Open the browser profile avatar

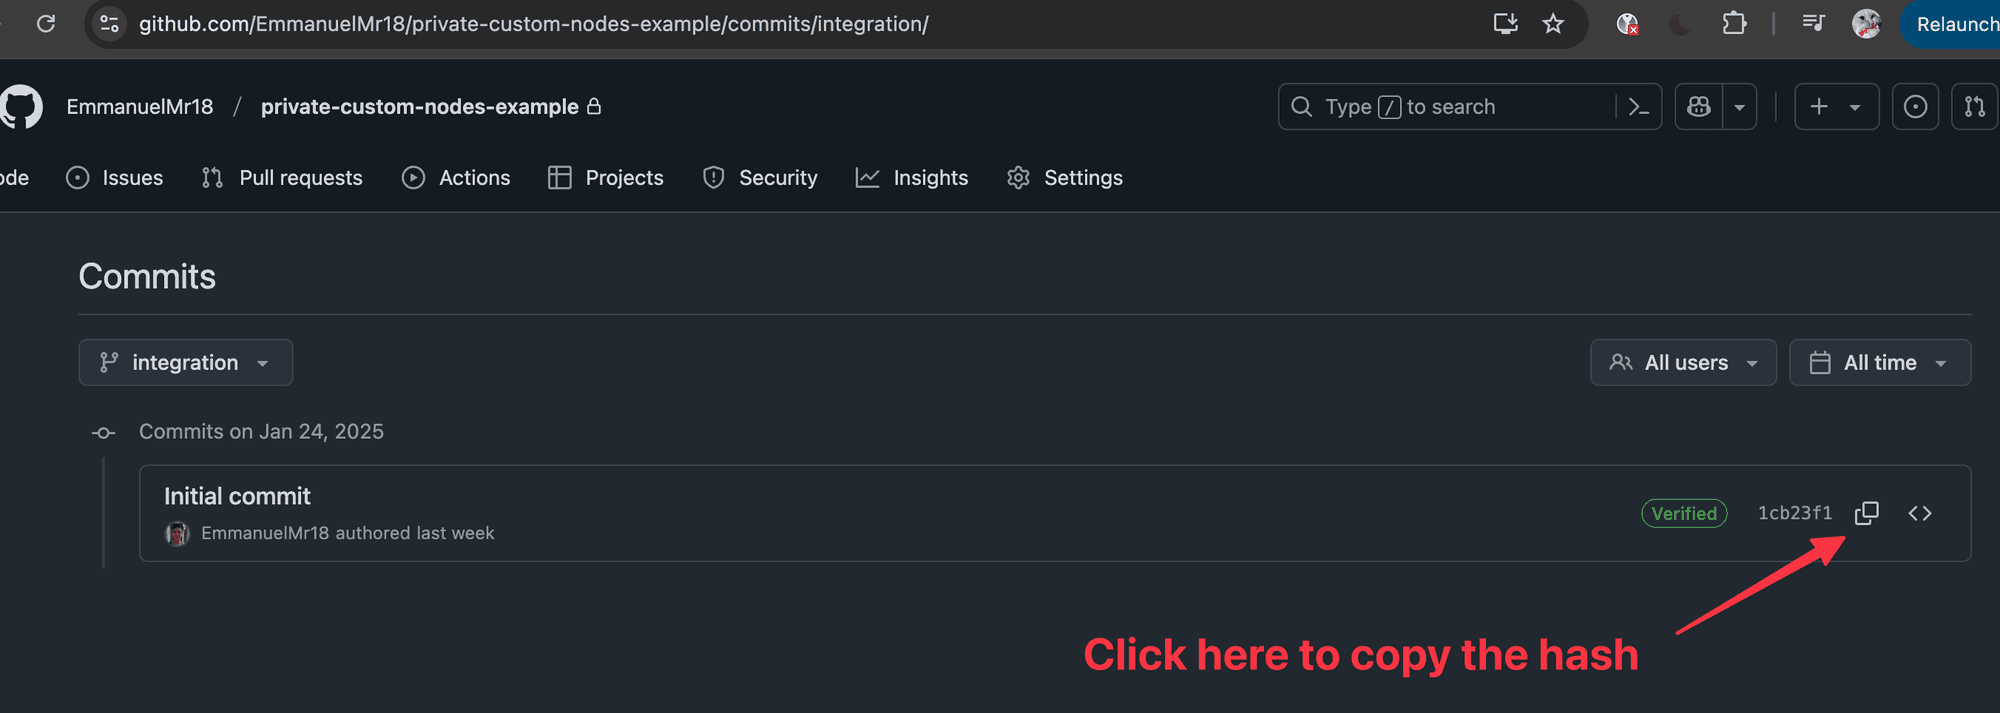click(1866, 23)
